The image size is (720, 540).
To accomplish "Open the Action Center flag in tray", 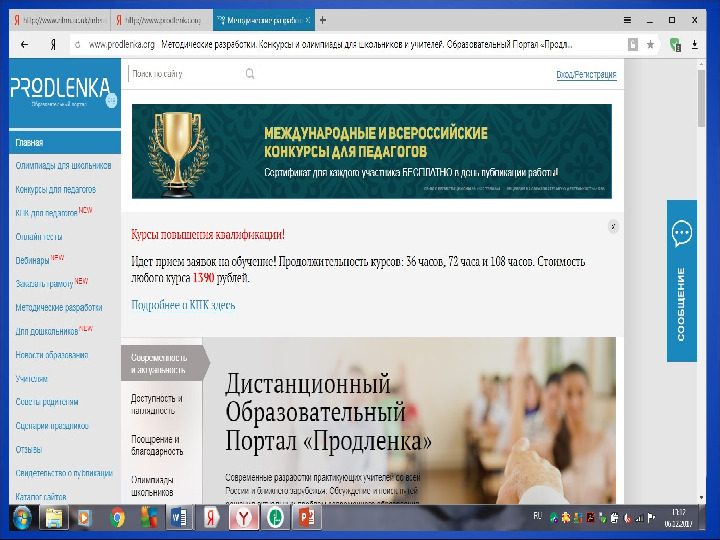I will (x=651, y=519).
